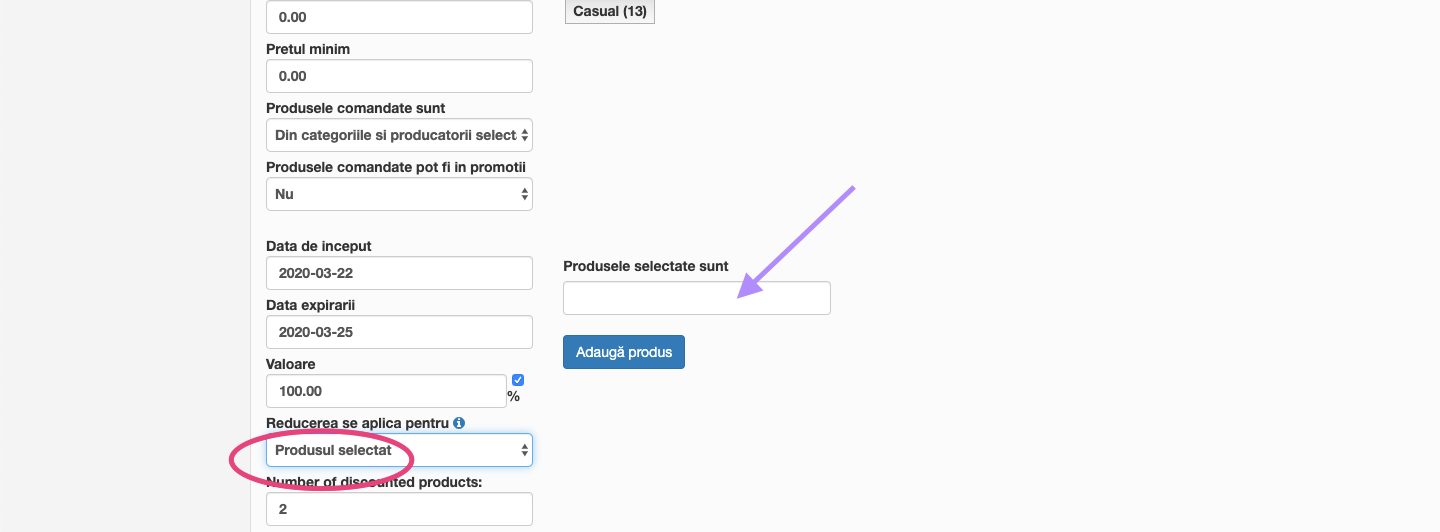Click the Produsele selectate sunt label
This screenshot has height=532, width=1440.
[646, 266]
